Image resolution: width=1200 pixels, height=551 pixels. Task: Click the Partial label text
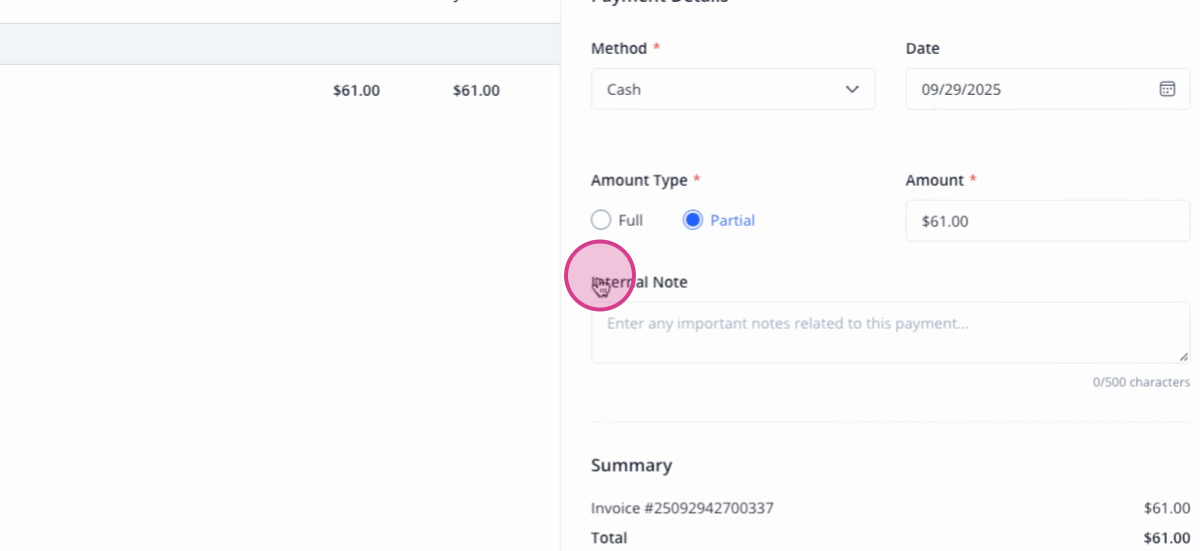pyautogui.click(x=732, y=220)
